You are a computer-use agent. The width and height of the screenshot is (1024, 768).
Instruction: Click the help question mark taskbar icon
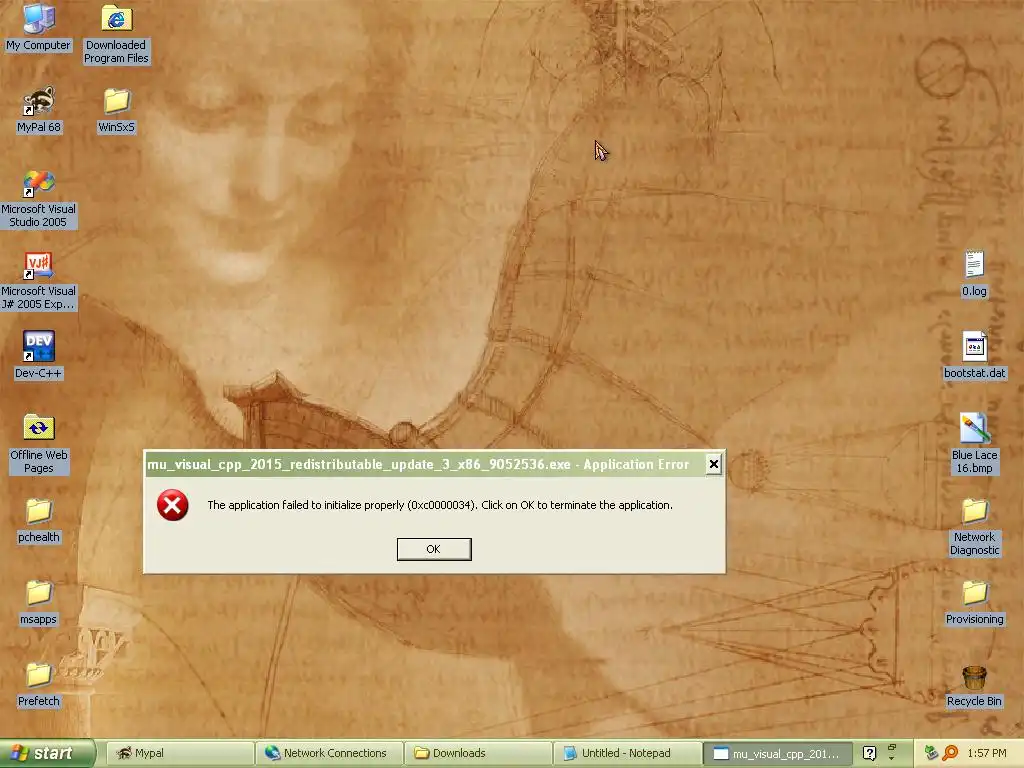[x=869, y=753]
